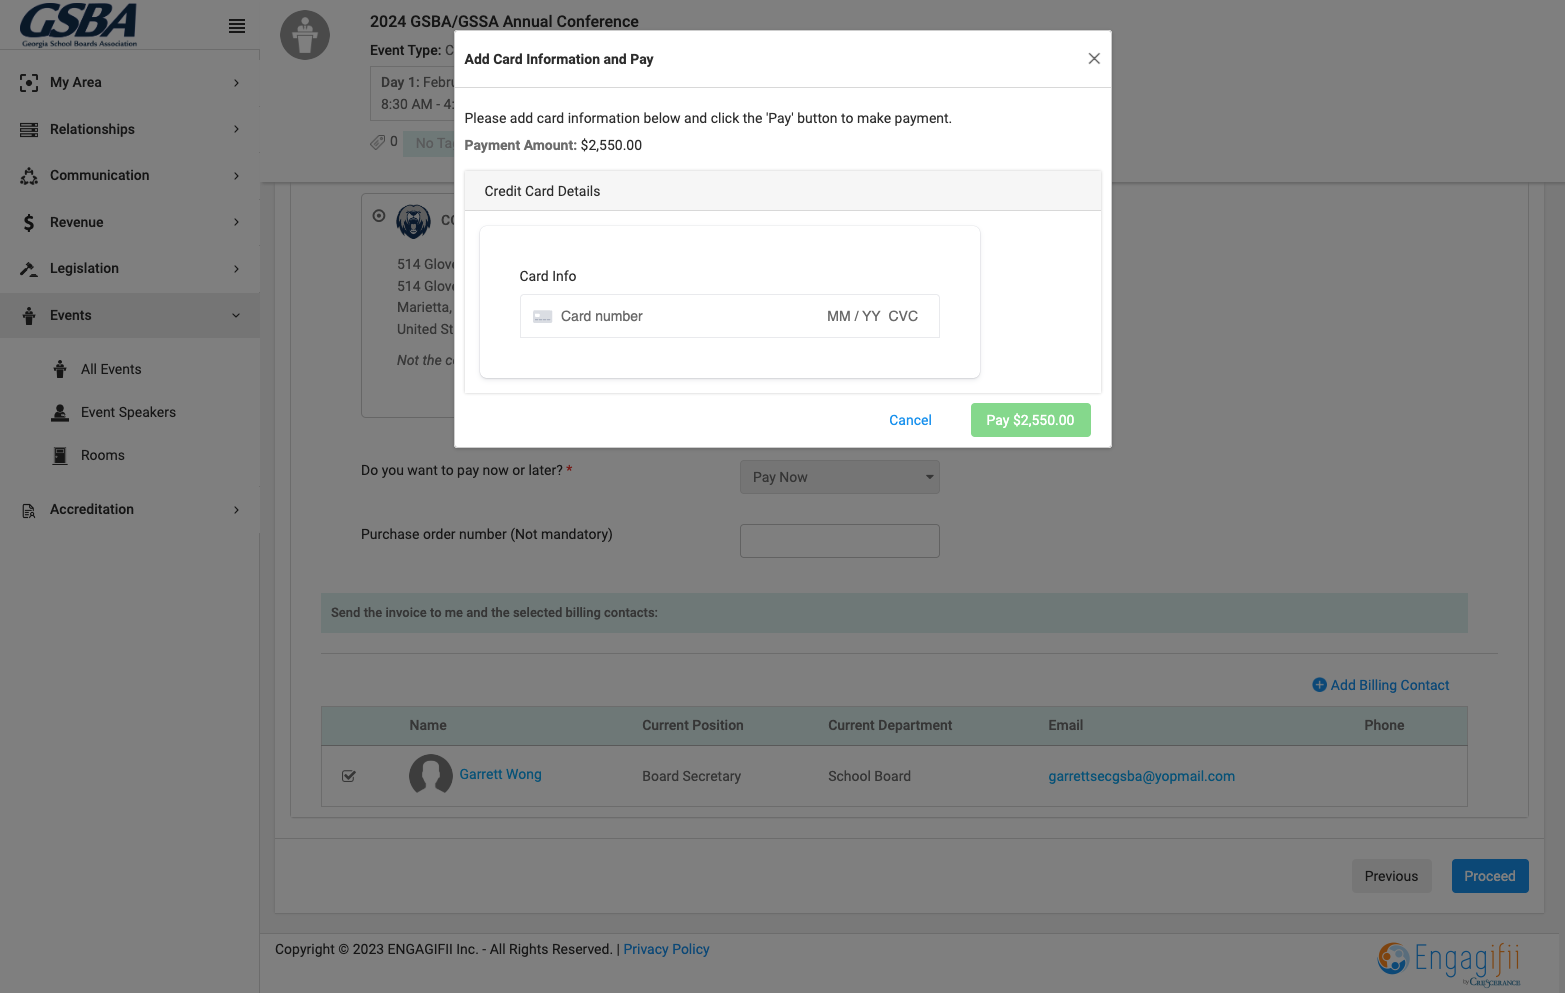Click the credit card icon in Card Info
The width and height of the screenshot is (1565, 993).
pyautogui.click(x=543, y=316)
